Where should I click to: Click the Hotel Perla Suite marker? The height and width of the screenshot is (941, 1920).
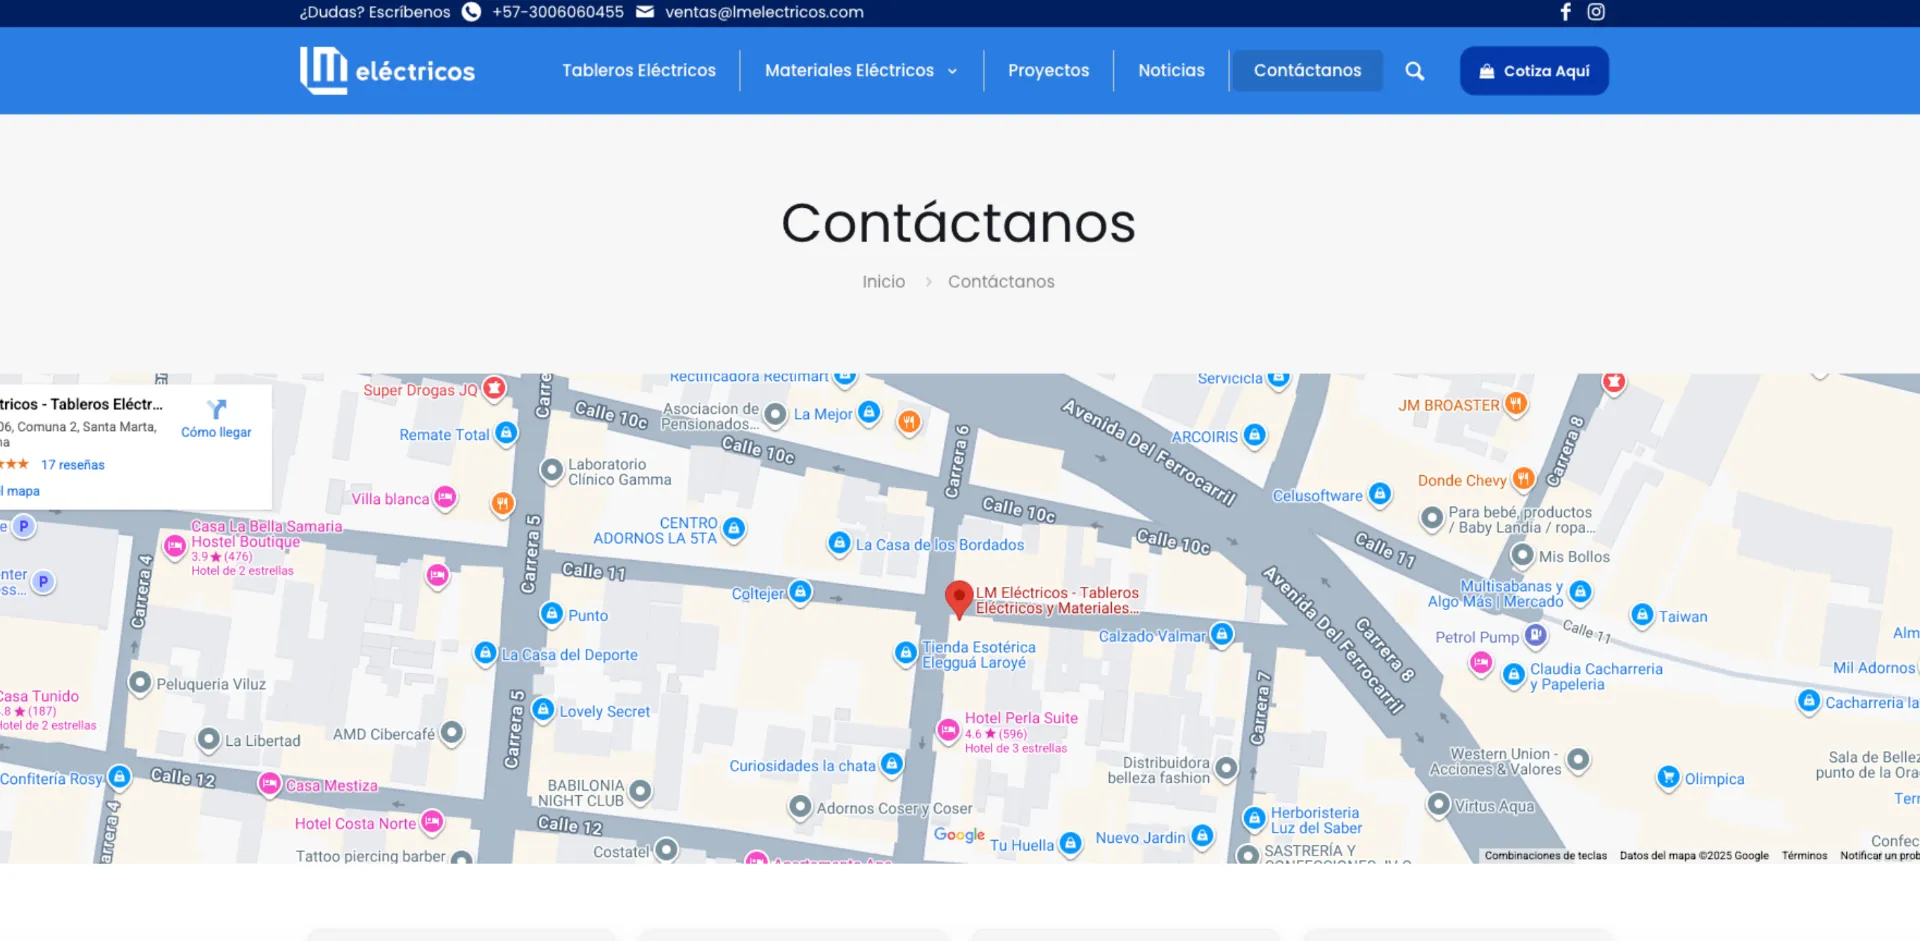point(948,731)
